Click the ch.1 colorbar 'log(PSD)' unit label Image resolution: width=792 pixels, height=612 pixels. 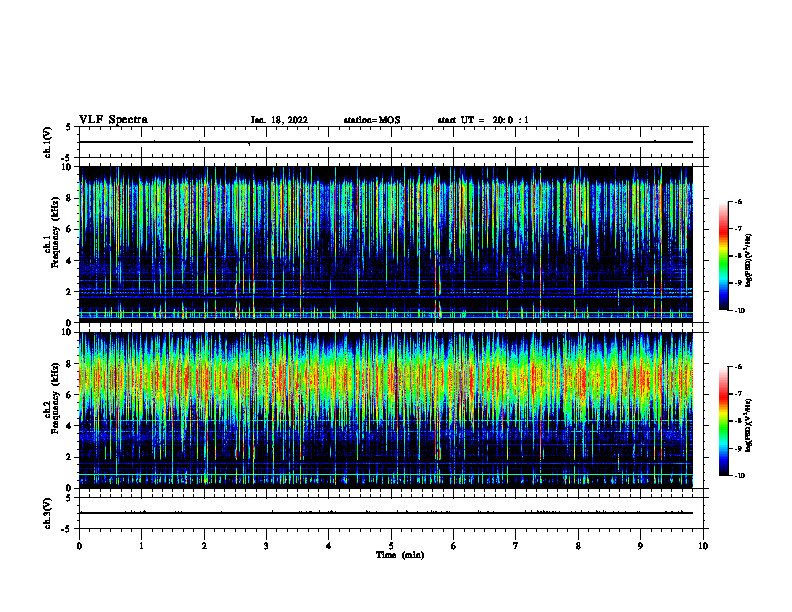click(x=749, y=261)
